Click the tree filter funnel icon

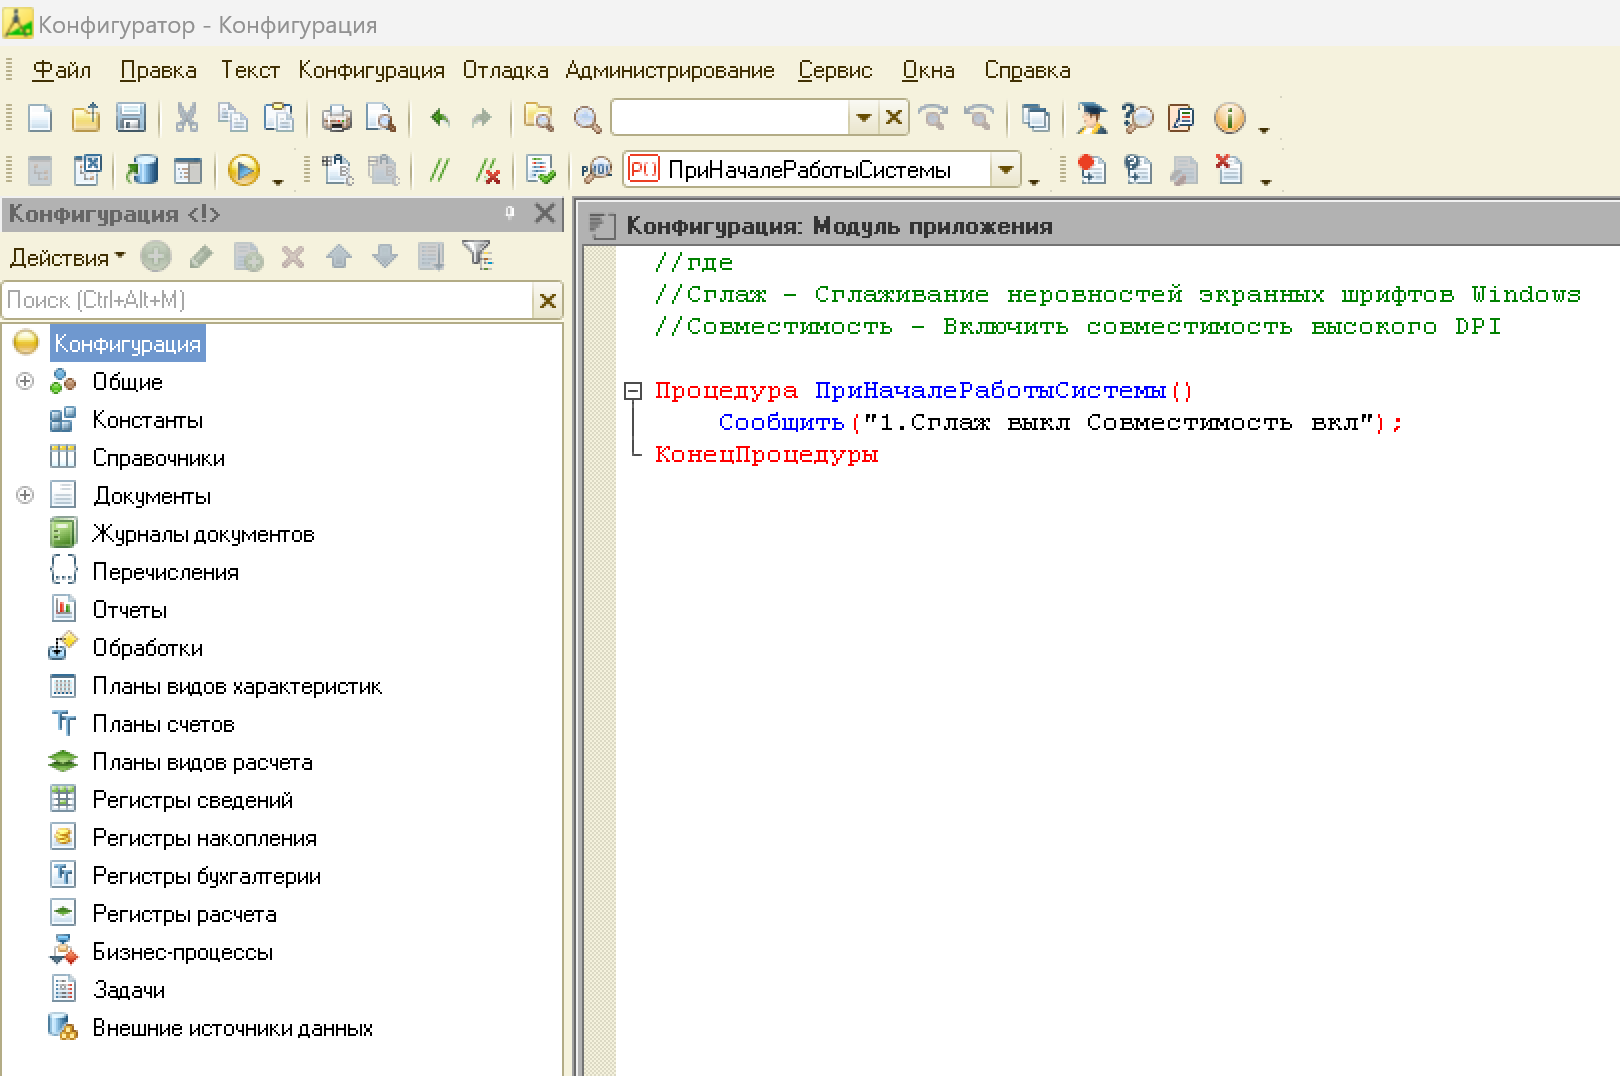click(x=477, y=257)
